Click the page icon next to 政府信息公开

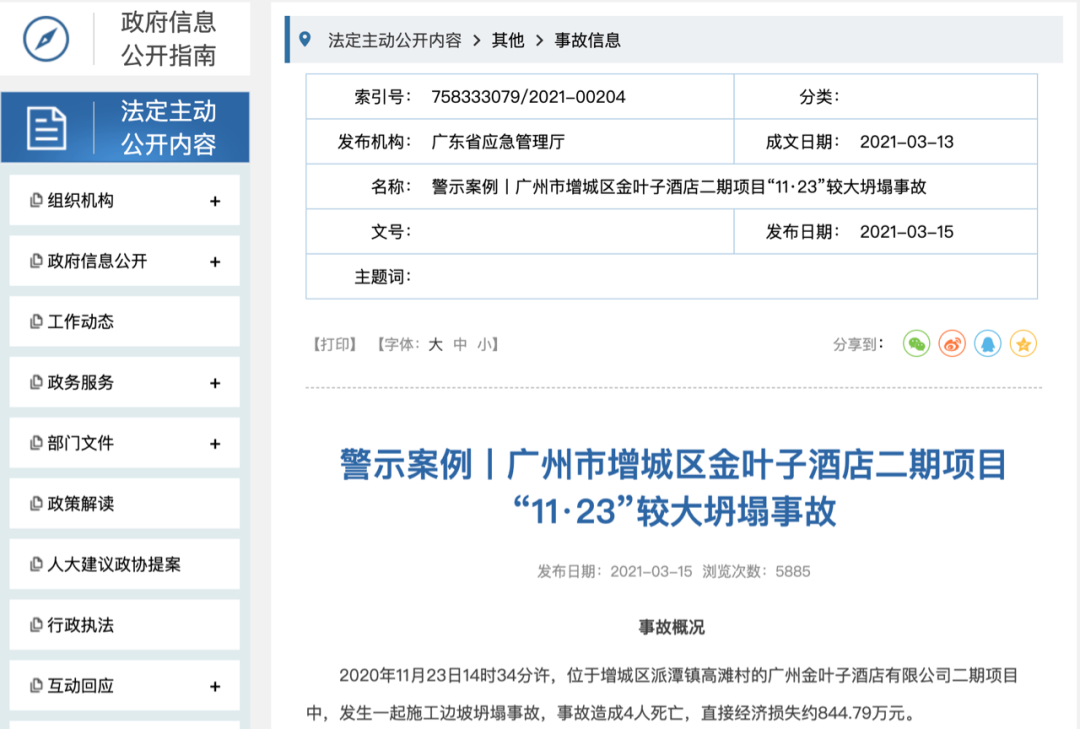point(36,261)
